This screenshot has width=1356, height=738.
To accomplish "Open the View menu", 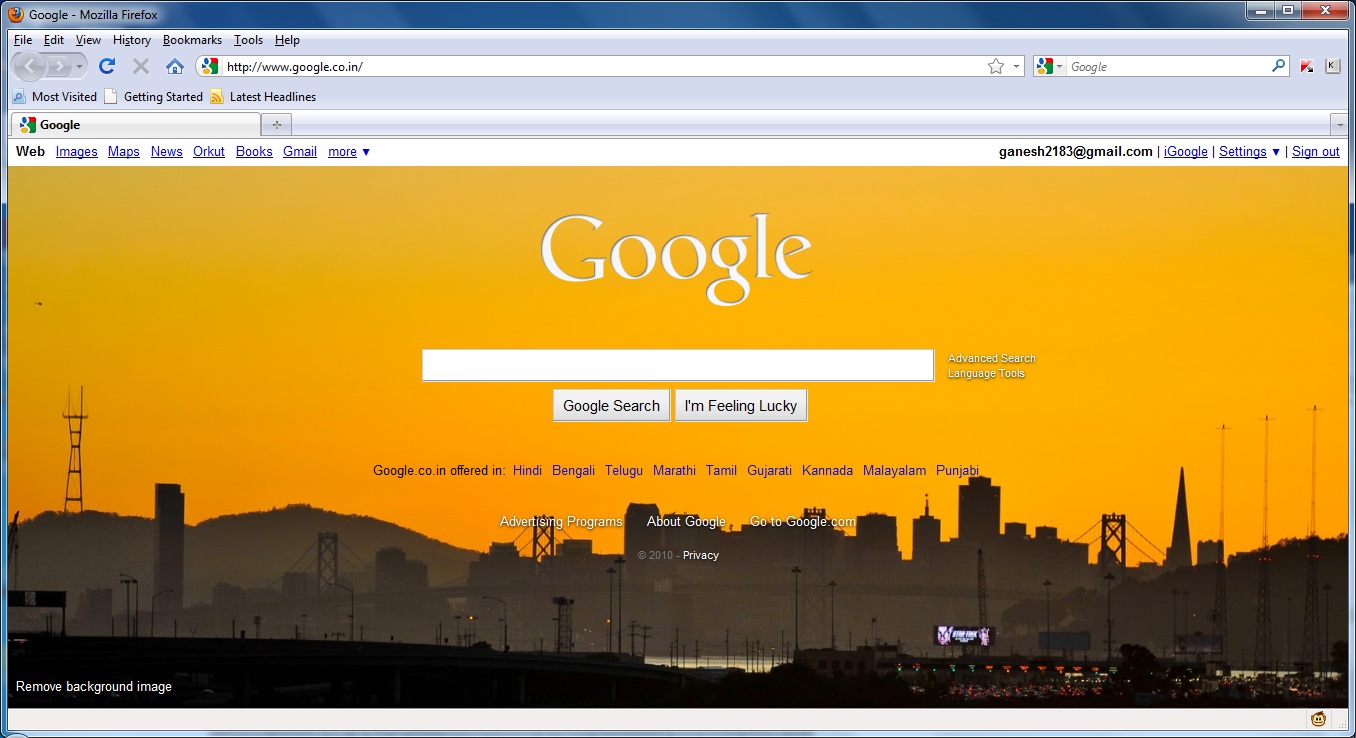I will [88, 40].
